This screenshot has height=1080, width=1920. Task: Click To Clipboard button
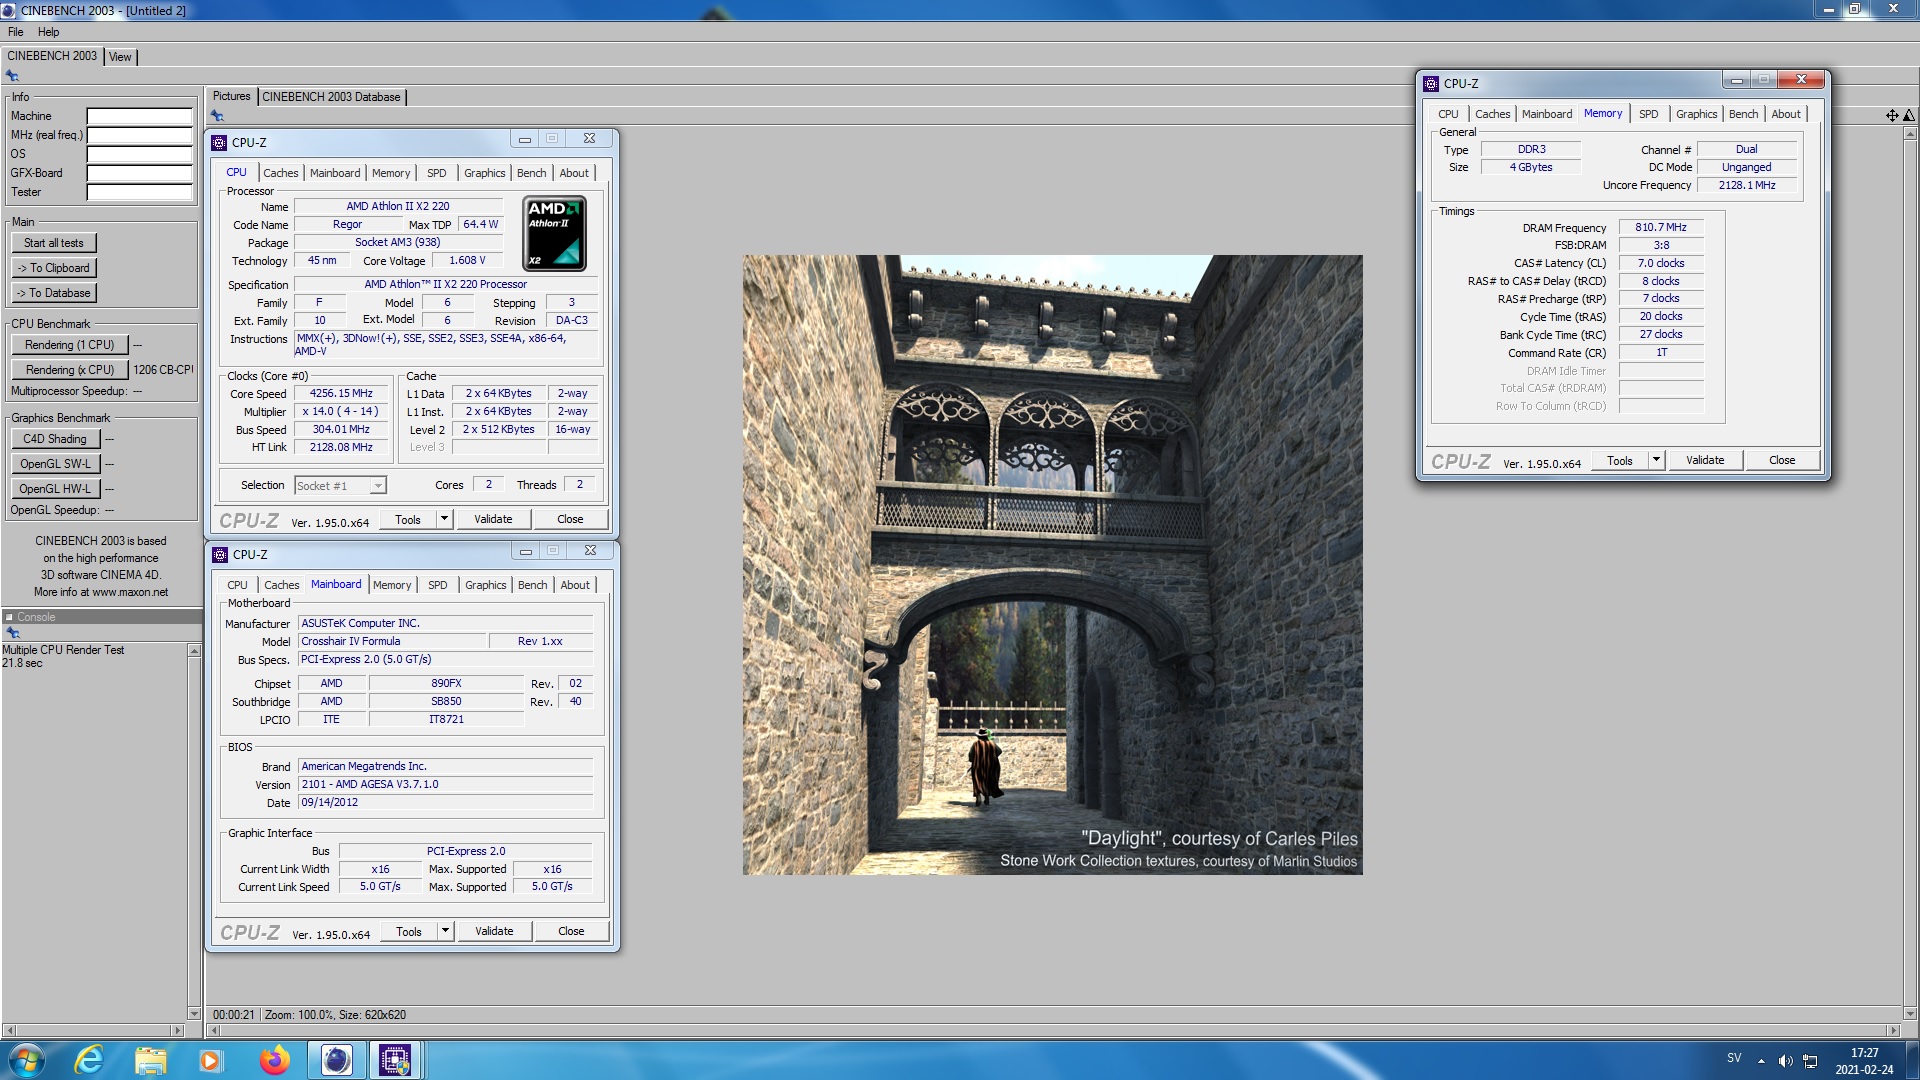(54, 268)
